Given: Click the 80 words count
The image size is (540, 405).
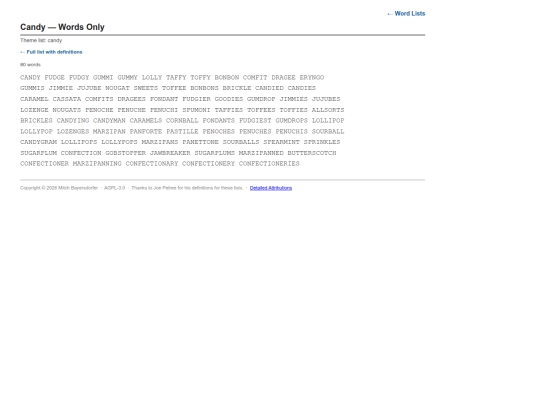Looking at the screenshot, I should tap(30, 65).
